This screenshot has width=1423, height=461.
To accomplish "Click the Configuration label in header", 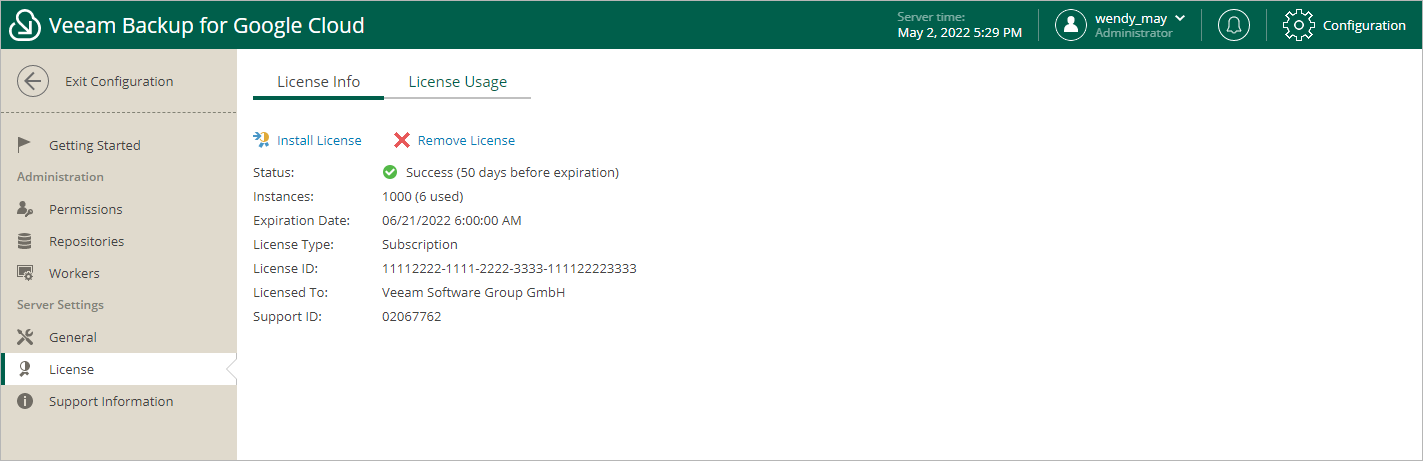I will point(1364,25).
